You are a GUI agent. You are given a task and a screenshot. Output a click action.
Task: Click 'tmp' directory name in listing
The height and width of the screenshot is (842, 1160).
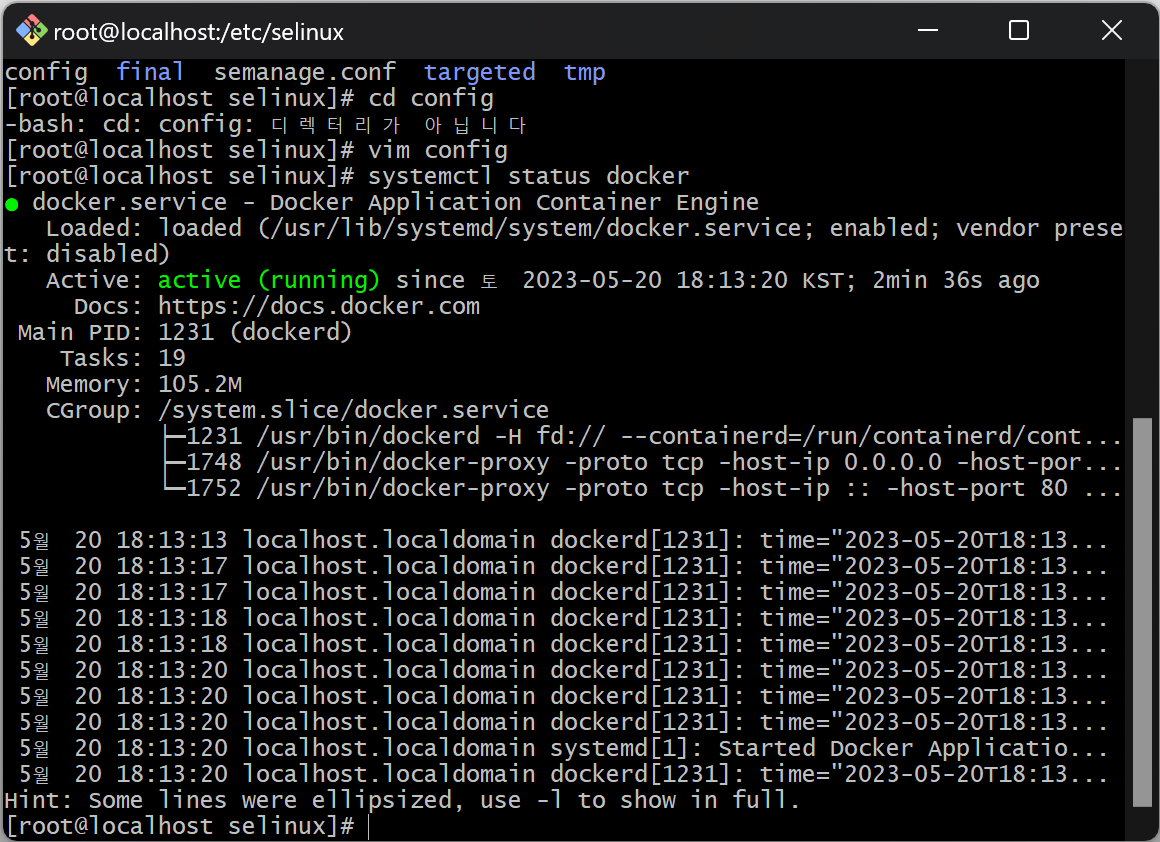(x=584, y=72)
